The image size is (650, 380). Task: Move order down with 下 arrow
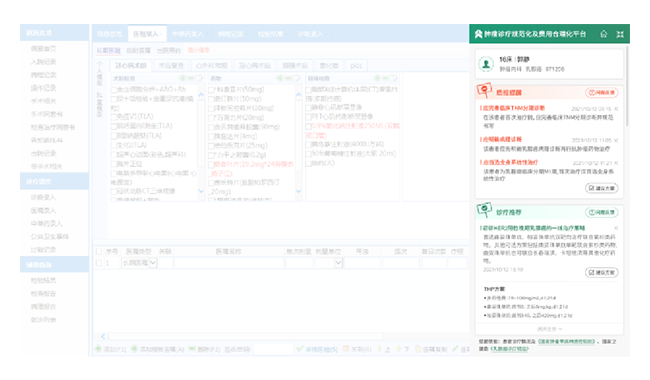pyautogui.click(x=403, y=349)
